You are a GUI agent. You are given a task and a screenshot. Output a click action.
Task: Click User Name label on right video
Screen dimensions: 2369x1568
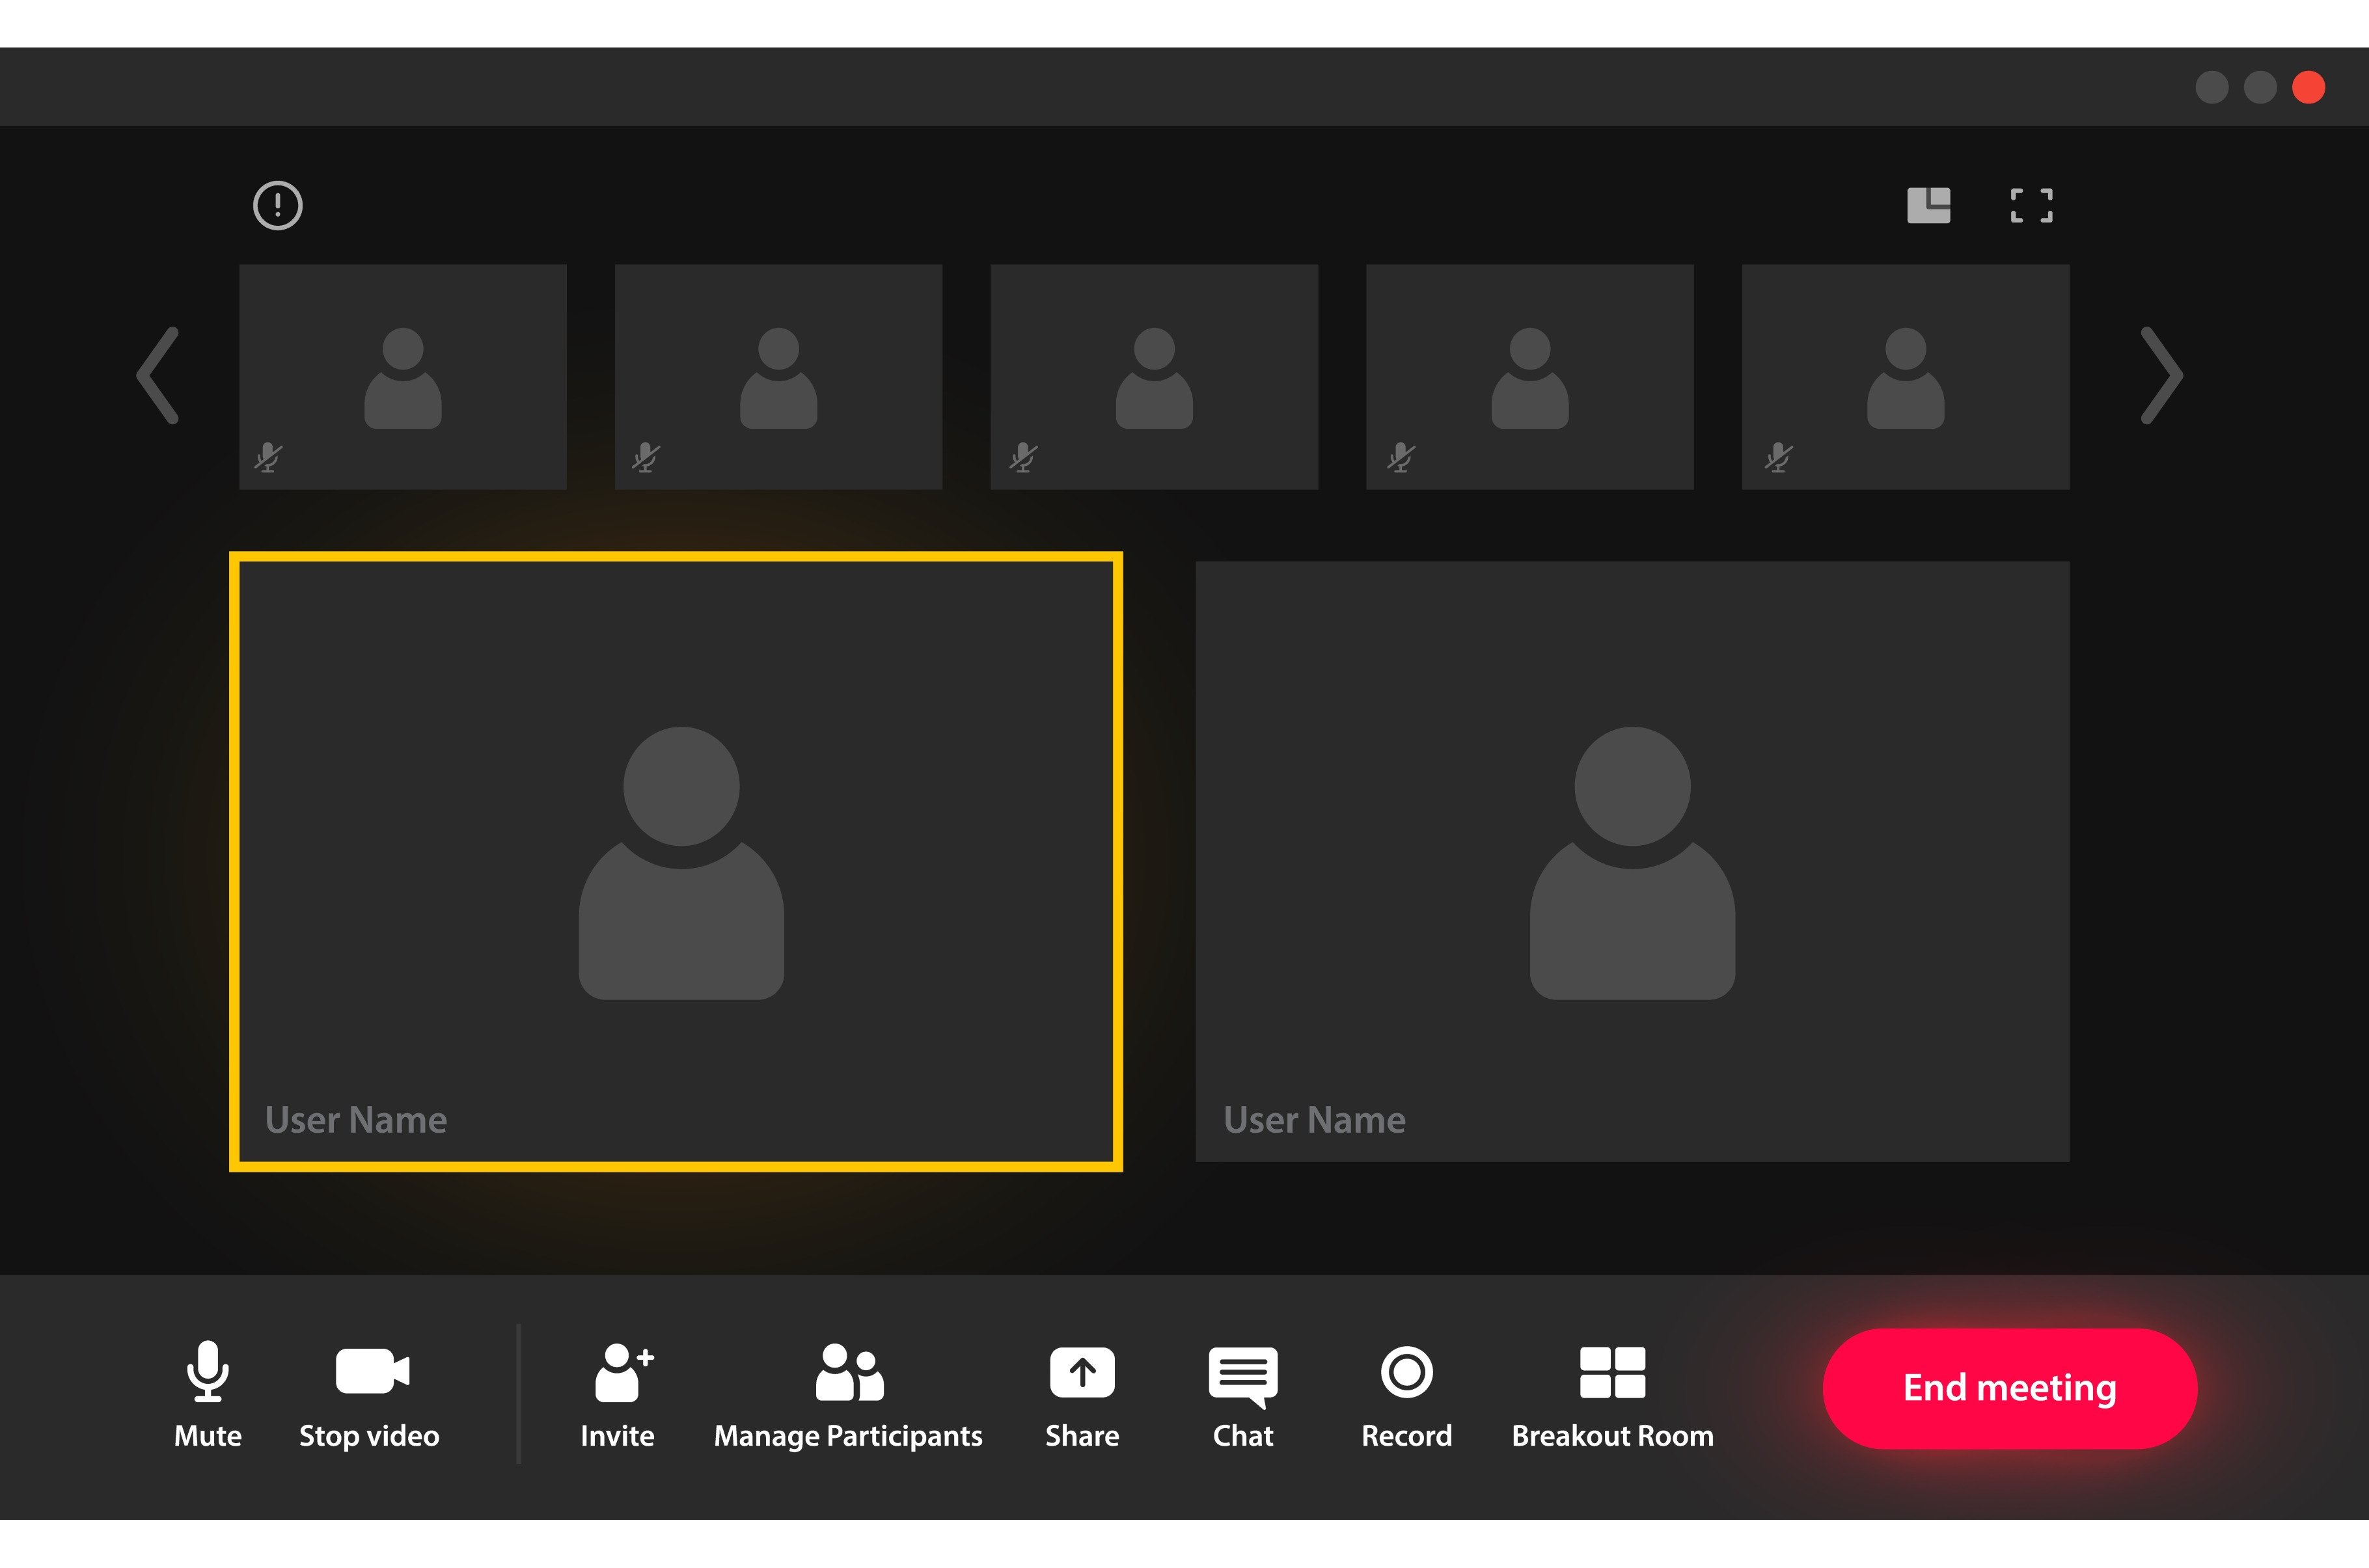1314,1120
